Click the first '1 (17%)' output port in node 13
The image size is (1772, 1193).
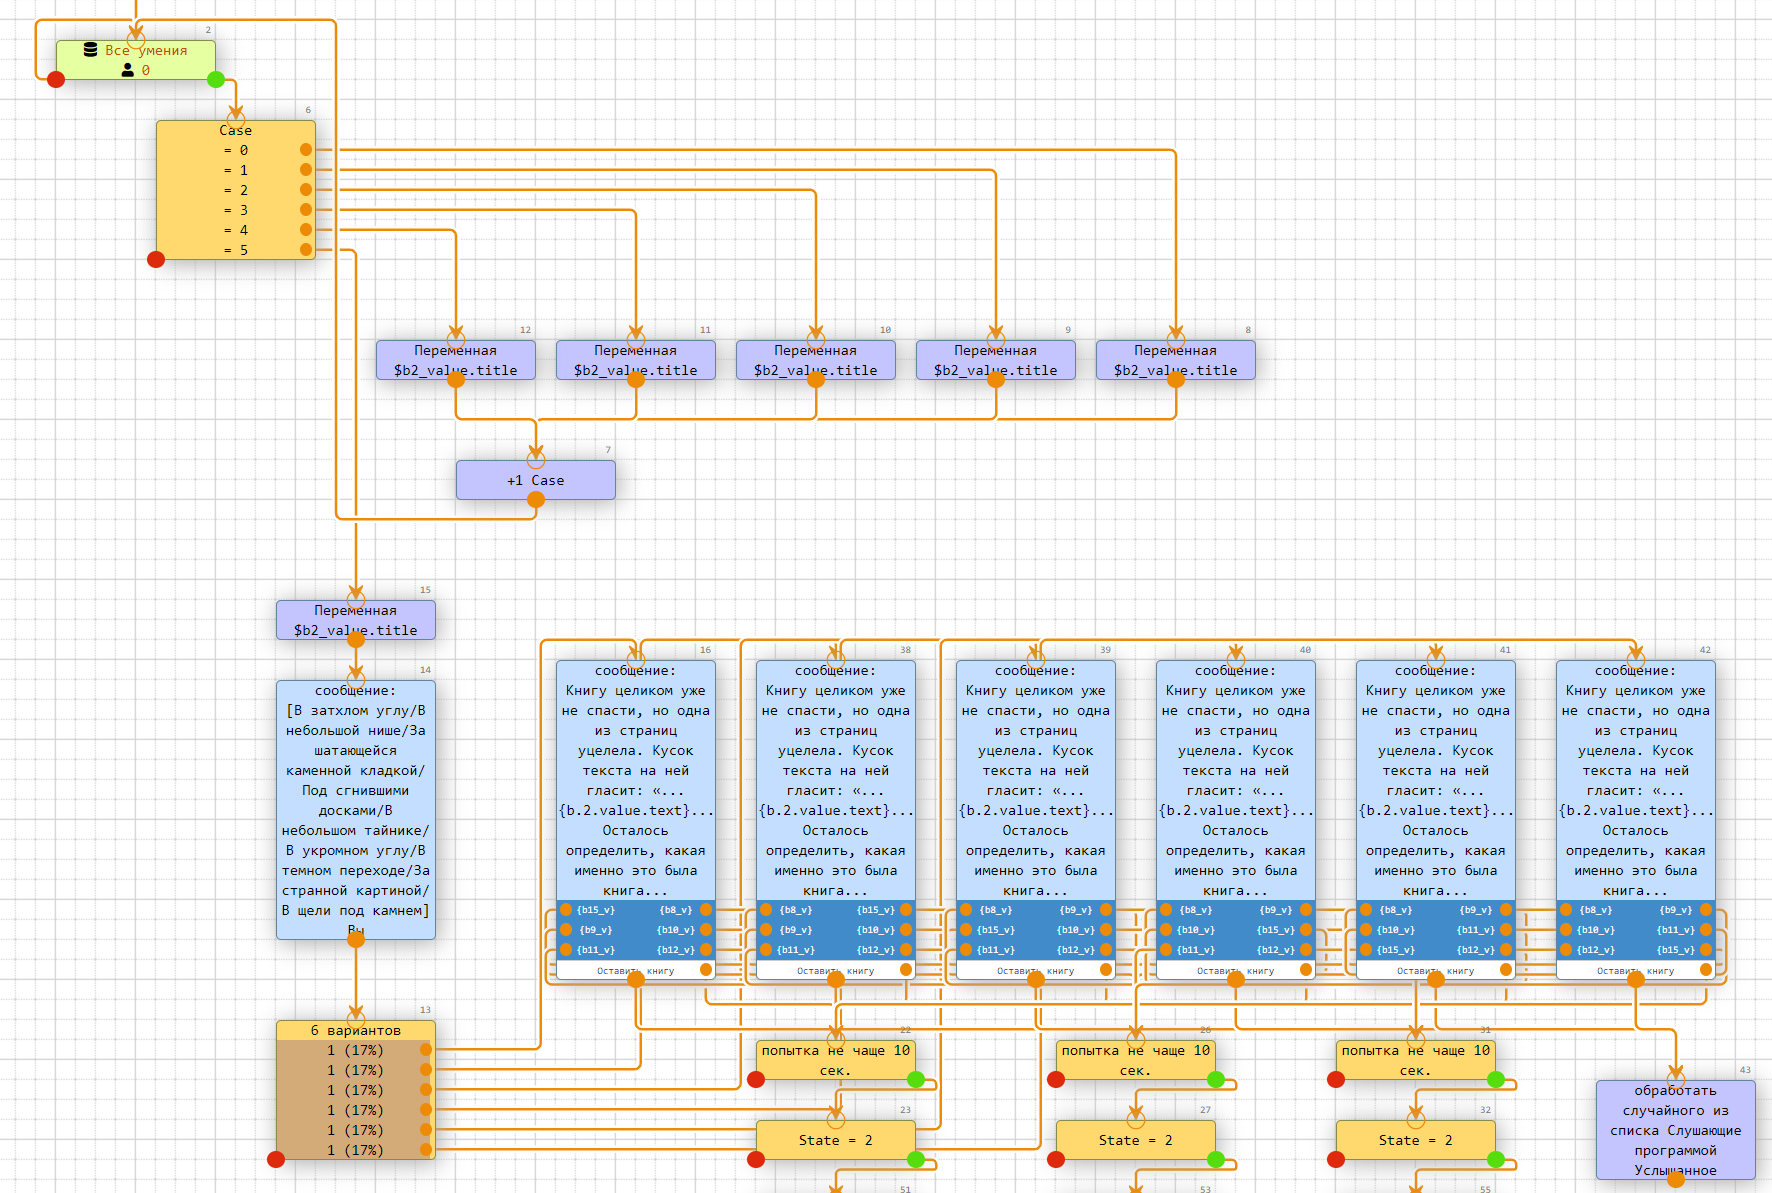point(426,1050)
